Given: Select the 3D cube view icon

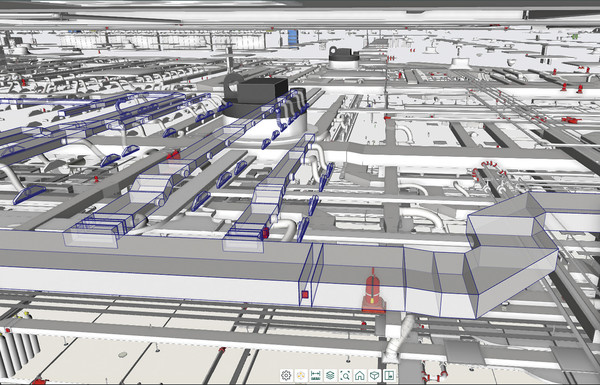Looking at the screenshot, I should (375, 375).
